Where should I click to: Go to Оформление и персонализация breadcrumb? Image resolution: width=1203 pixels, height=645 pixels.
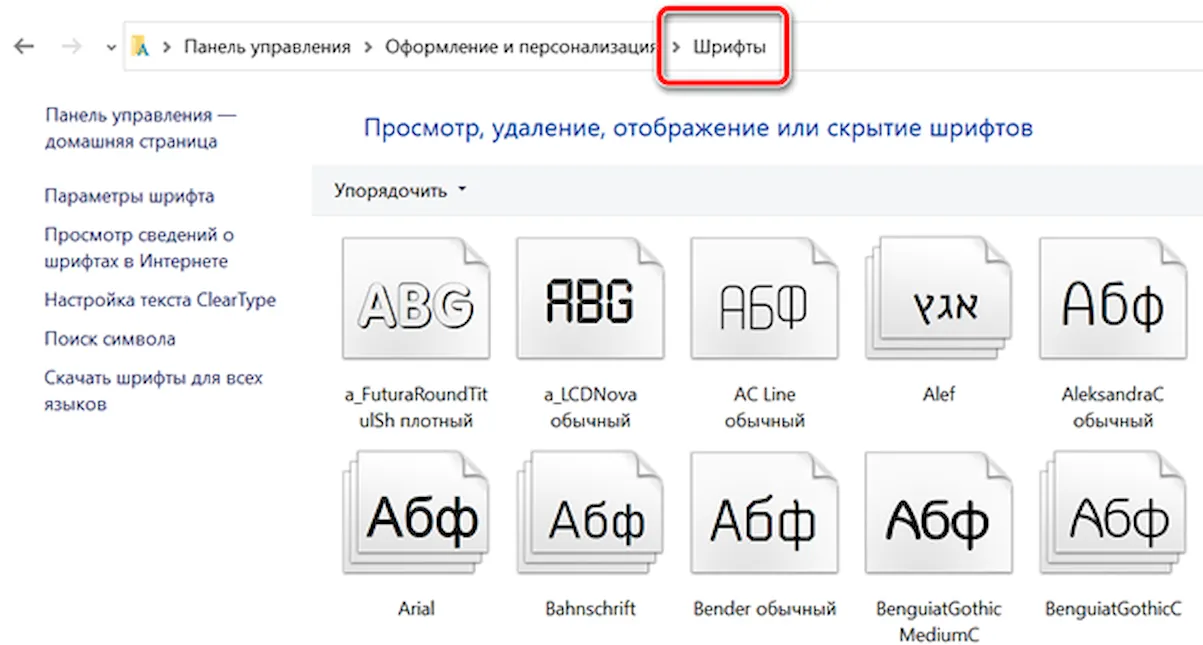pos(521,47)
